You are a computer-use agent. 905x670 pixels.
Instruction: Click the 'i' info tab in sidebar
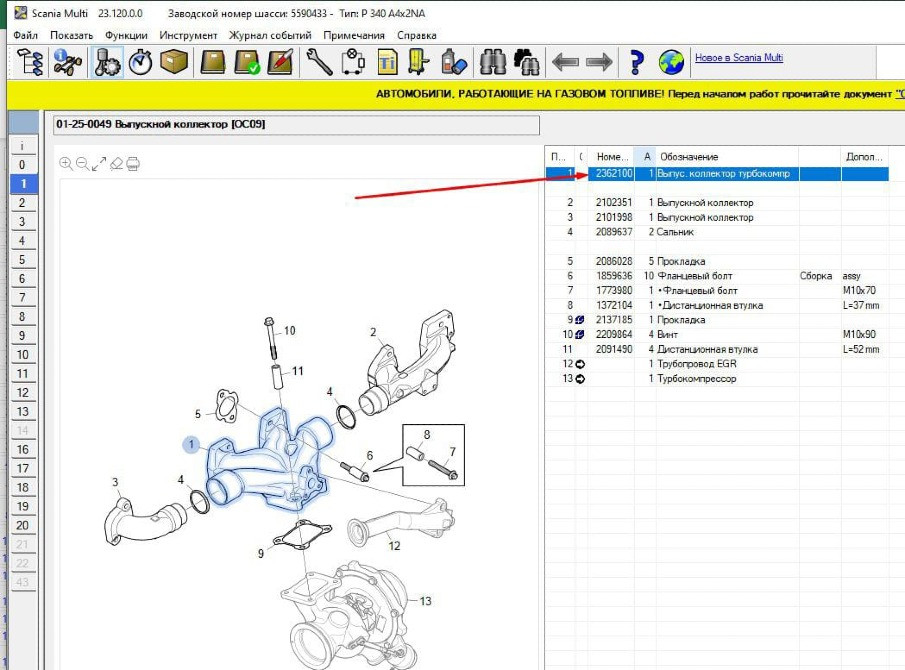22,146
